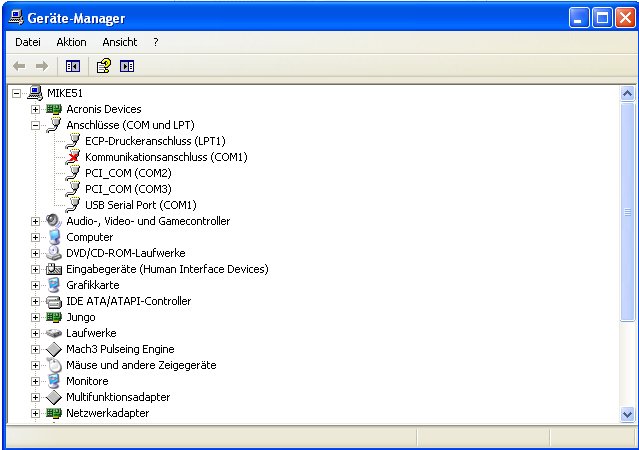Screen dimensions: 639x450
Task: Click the ECP-Druckeranschluss port icon
Action: (73, 141)
